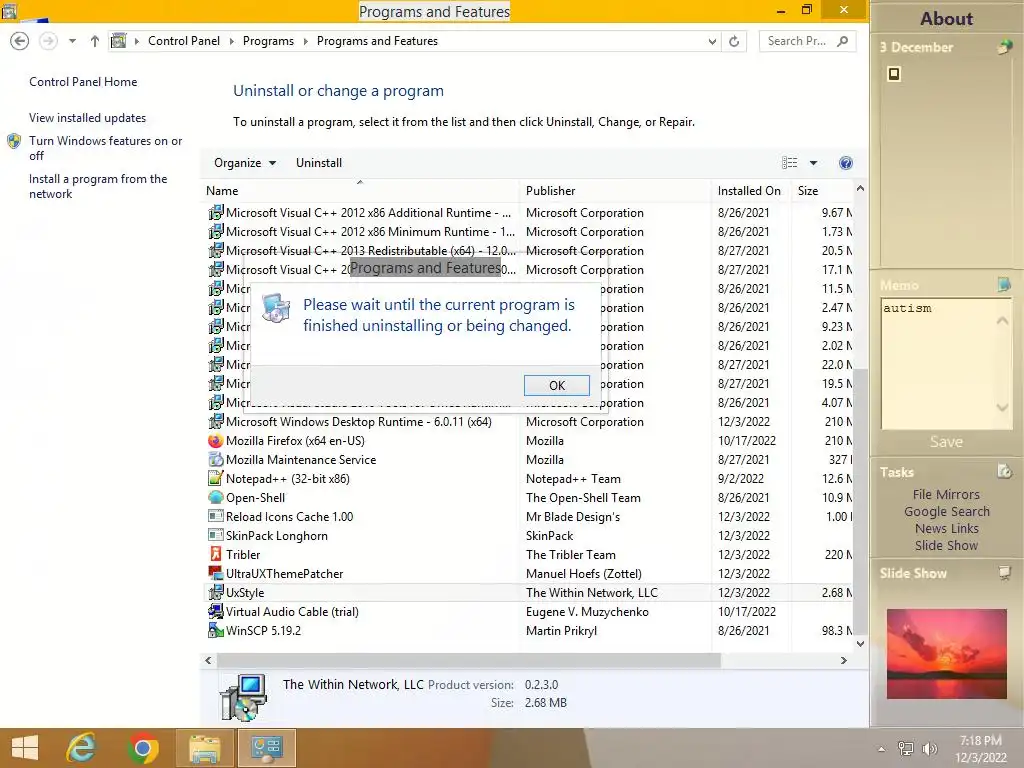Screen dimensions: 1024x768
Task: Click the horizontal scrollbar left arrow
Action: click(208, 660)
